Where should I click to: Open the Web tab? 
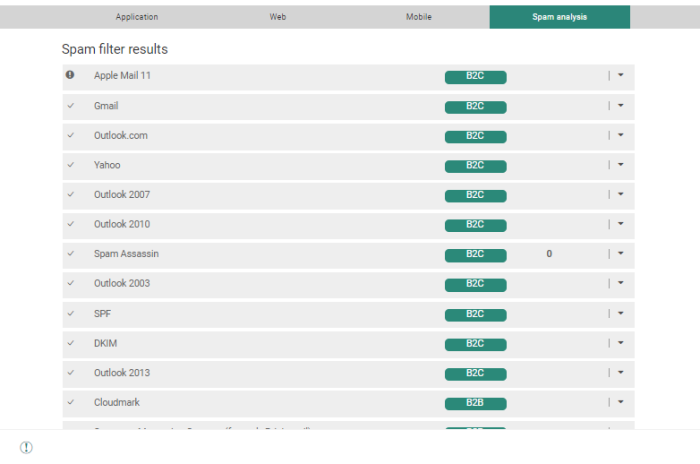[x=277, y=17]
